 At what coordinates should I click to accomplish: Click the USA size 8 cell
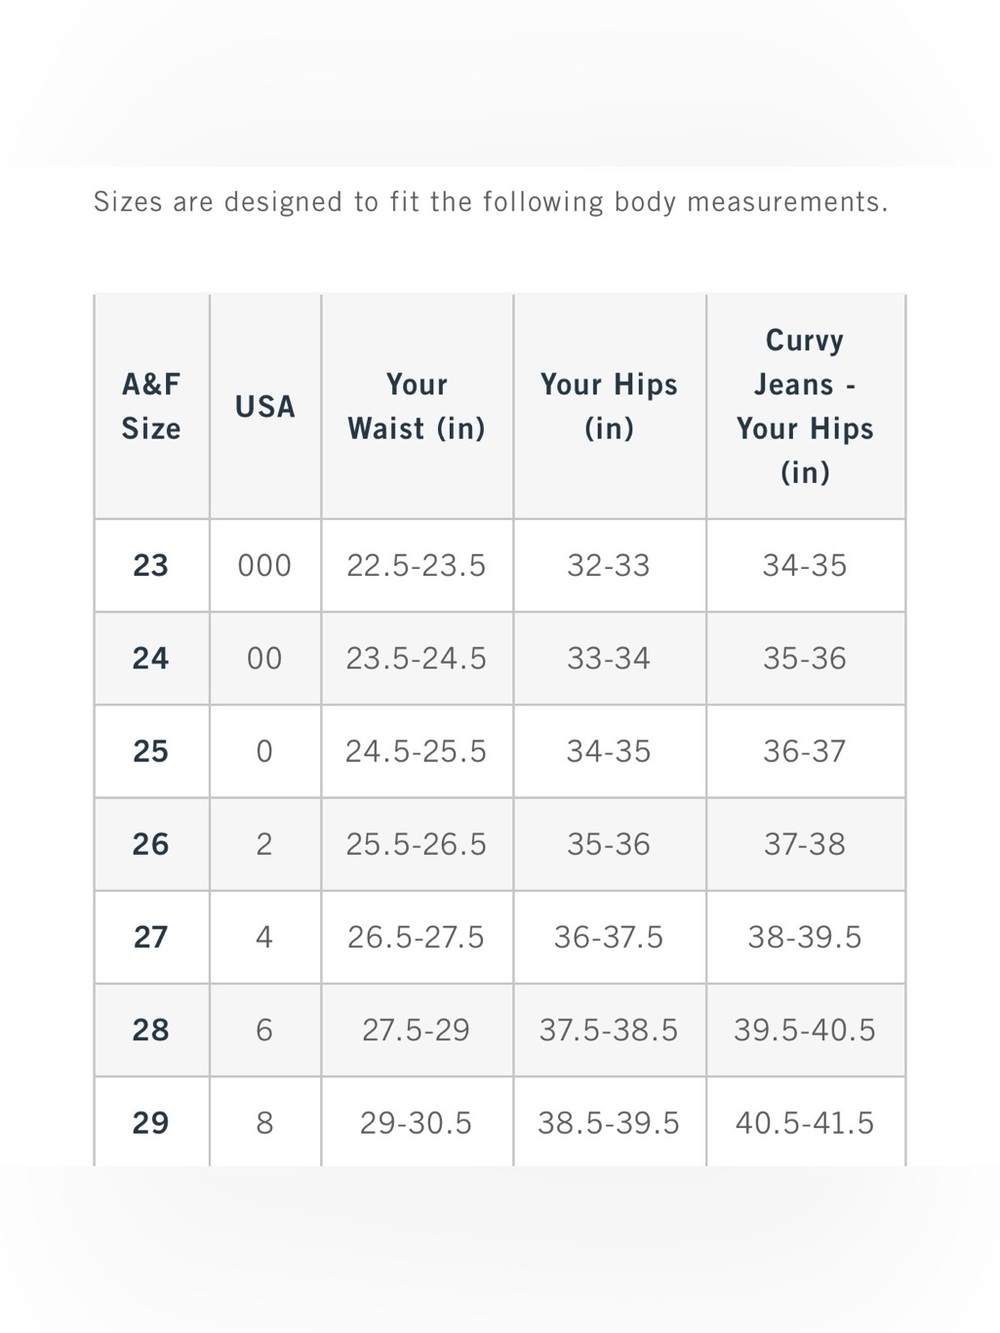point(265,1122)
